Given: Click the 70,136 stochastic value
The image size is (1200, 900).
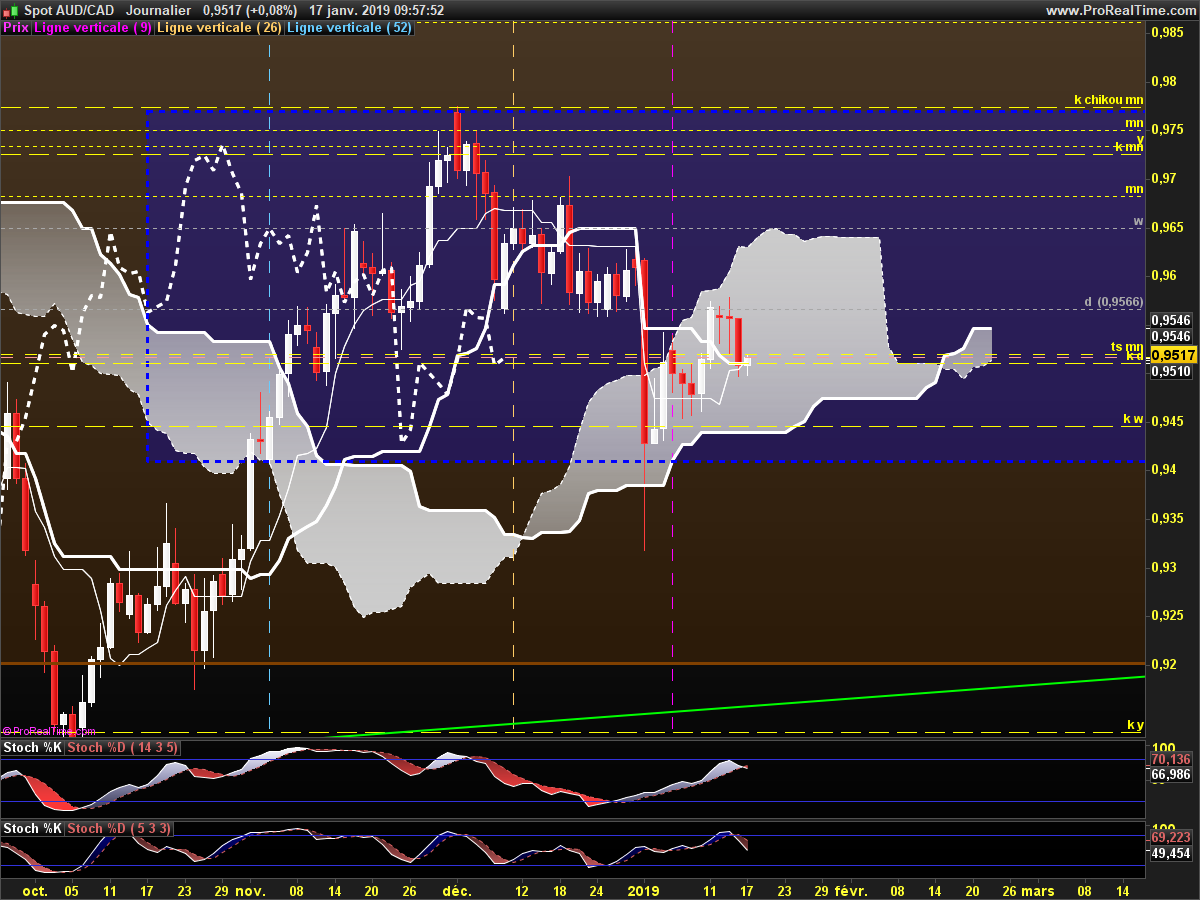Looking at the screenshot, I should point(1170,759).
